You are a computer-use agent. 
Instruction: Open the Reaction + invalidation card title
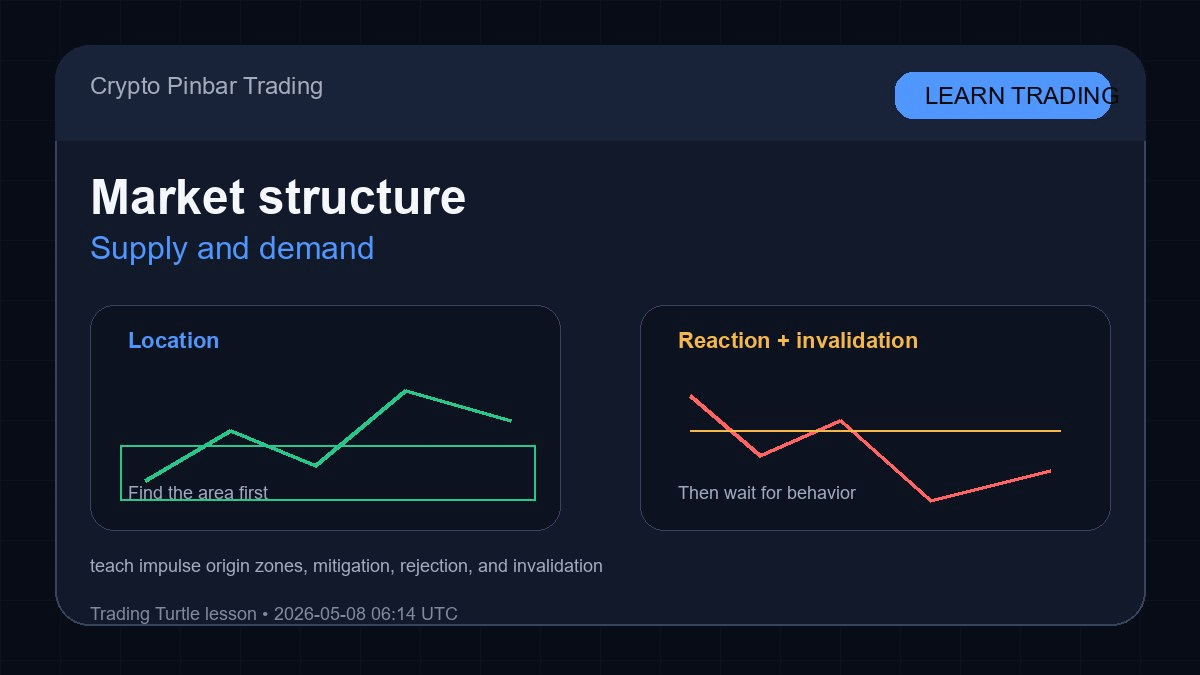tap(798, 340)
